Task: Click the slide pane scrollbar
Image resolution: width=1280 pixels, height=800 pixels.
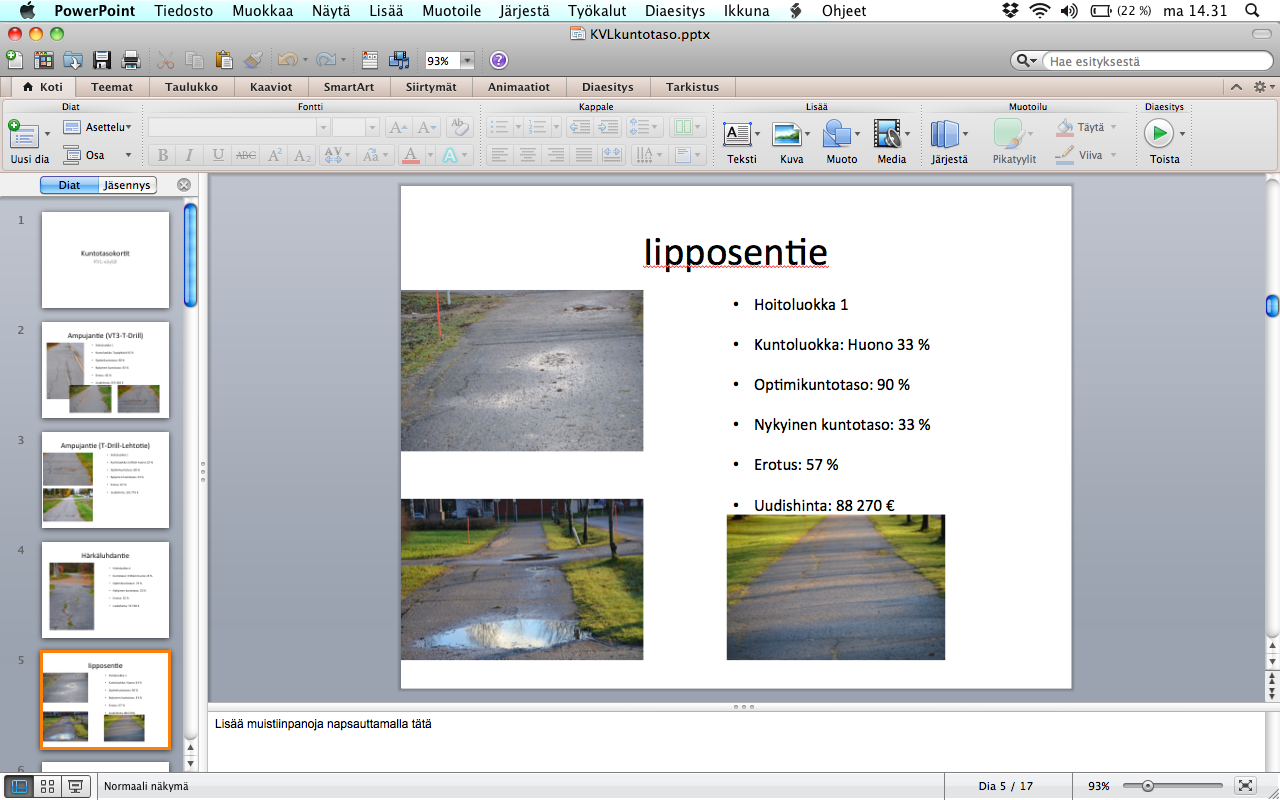Action: pyautogui.click(x=190, y=255)
